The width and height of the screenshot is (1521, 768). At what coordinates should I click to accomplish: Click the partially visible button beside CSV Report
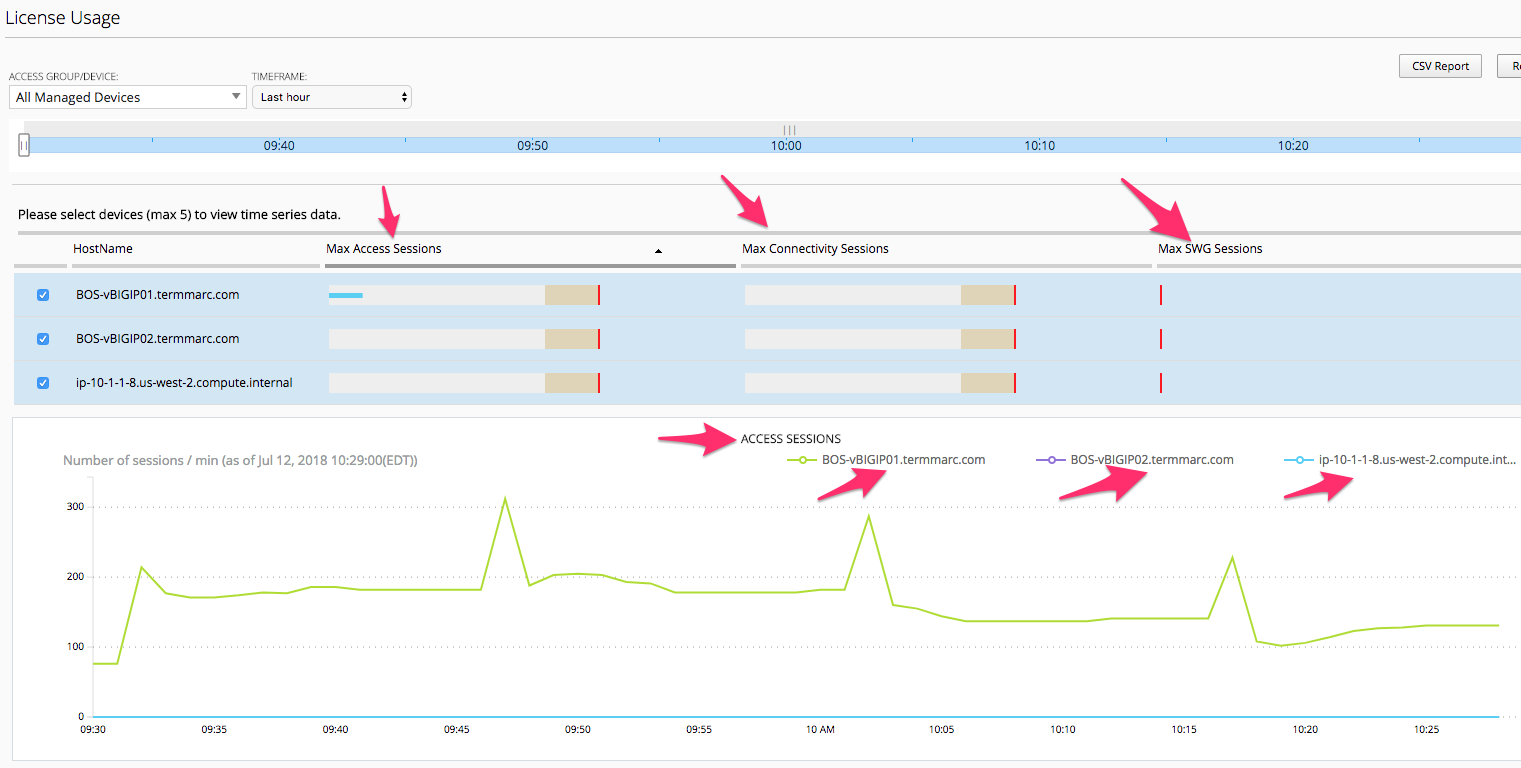click(x=1509, y=66)
